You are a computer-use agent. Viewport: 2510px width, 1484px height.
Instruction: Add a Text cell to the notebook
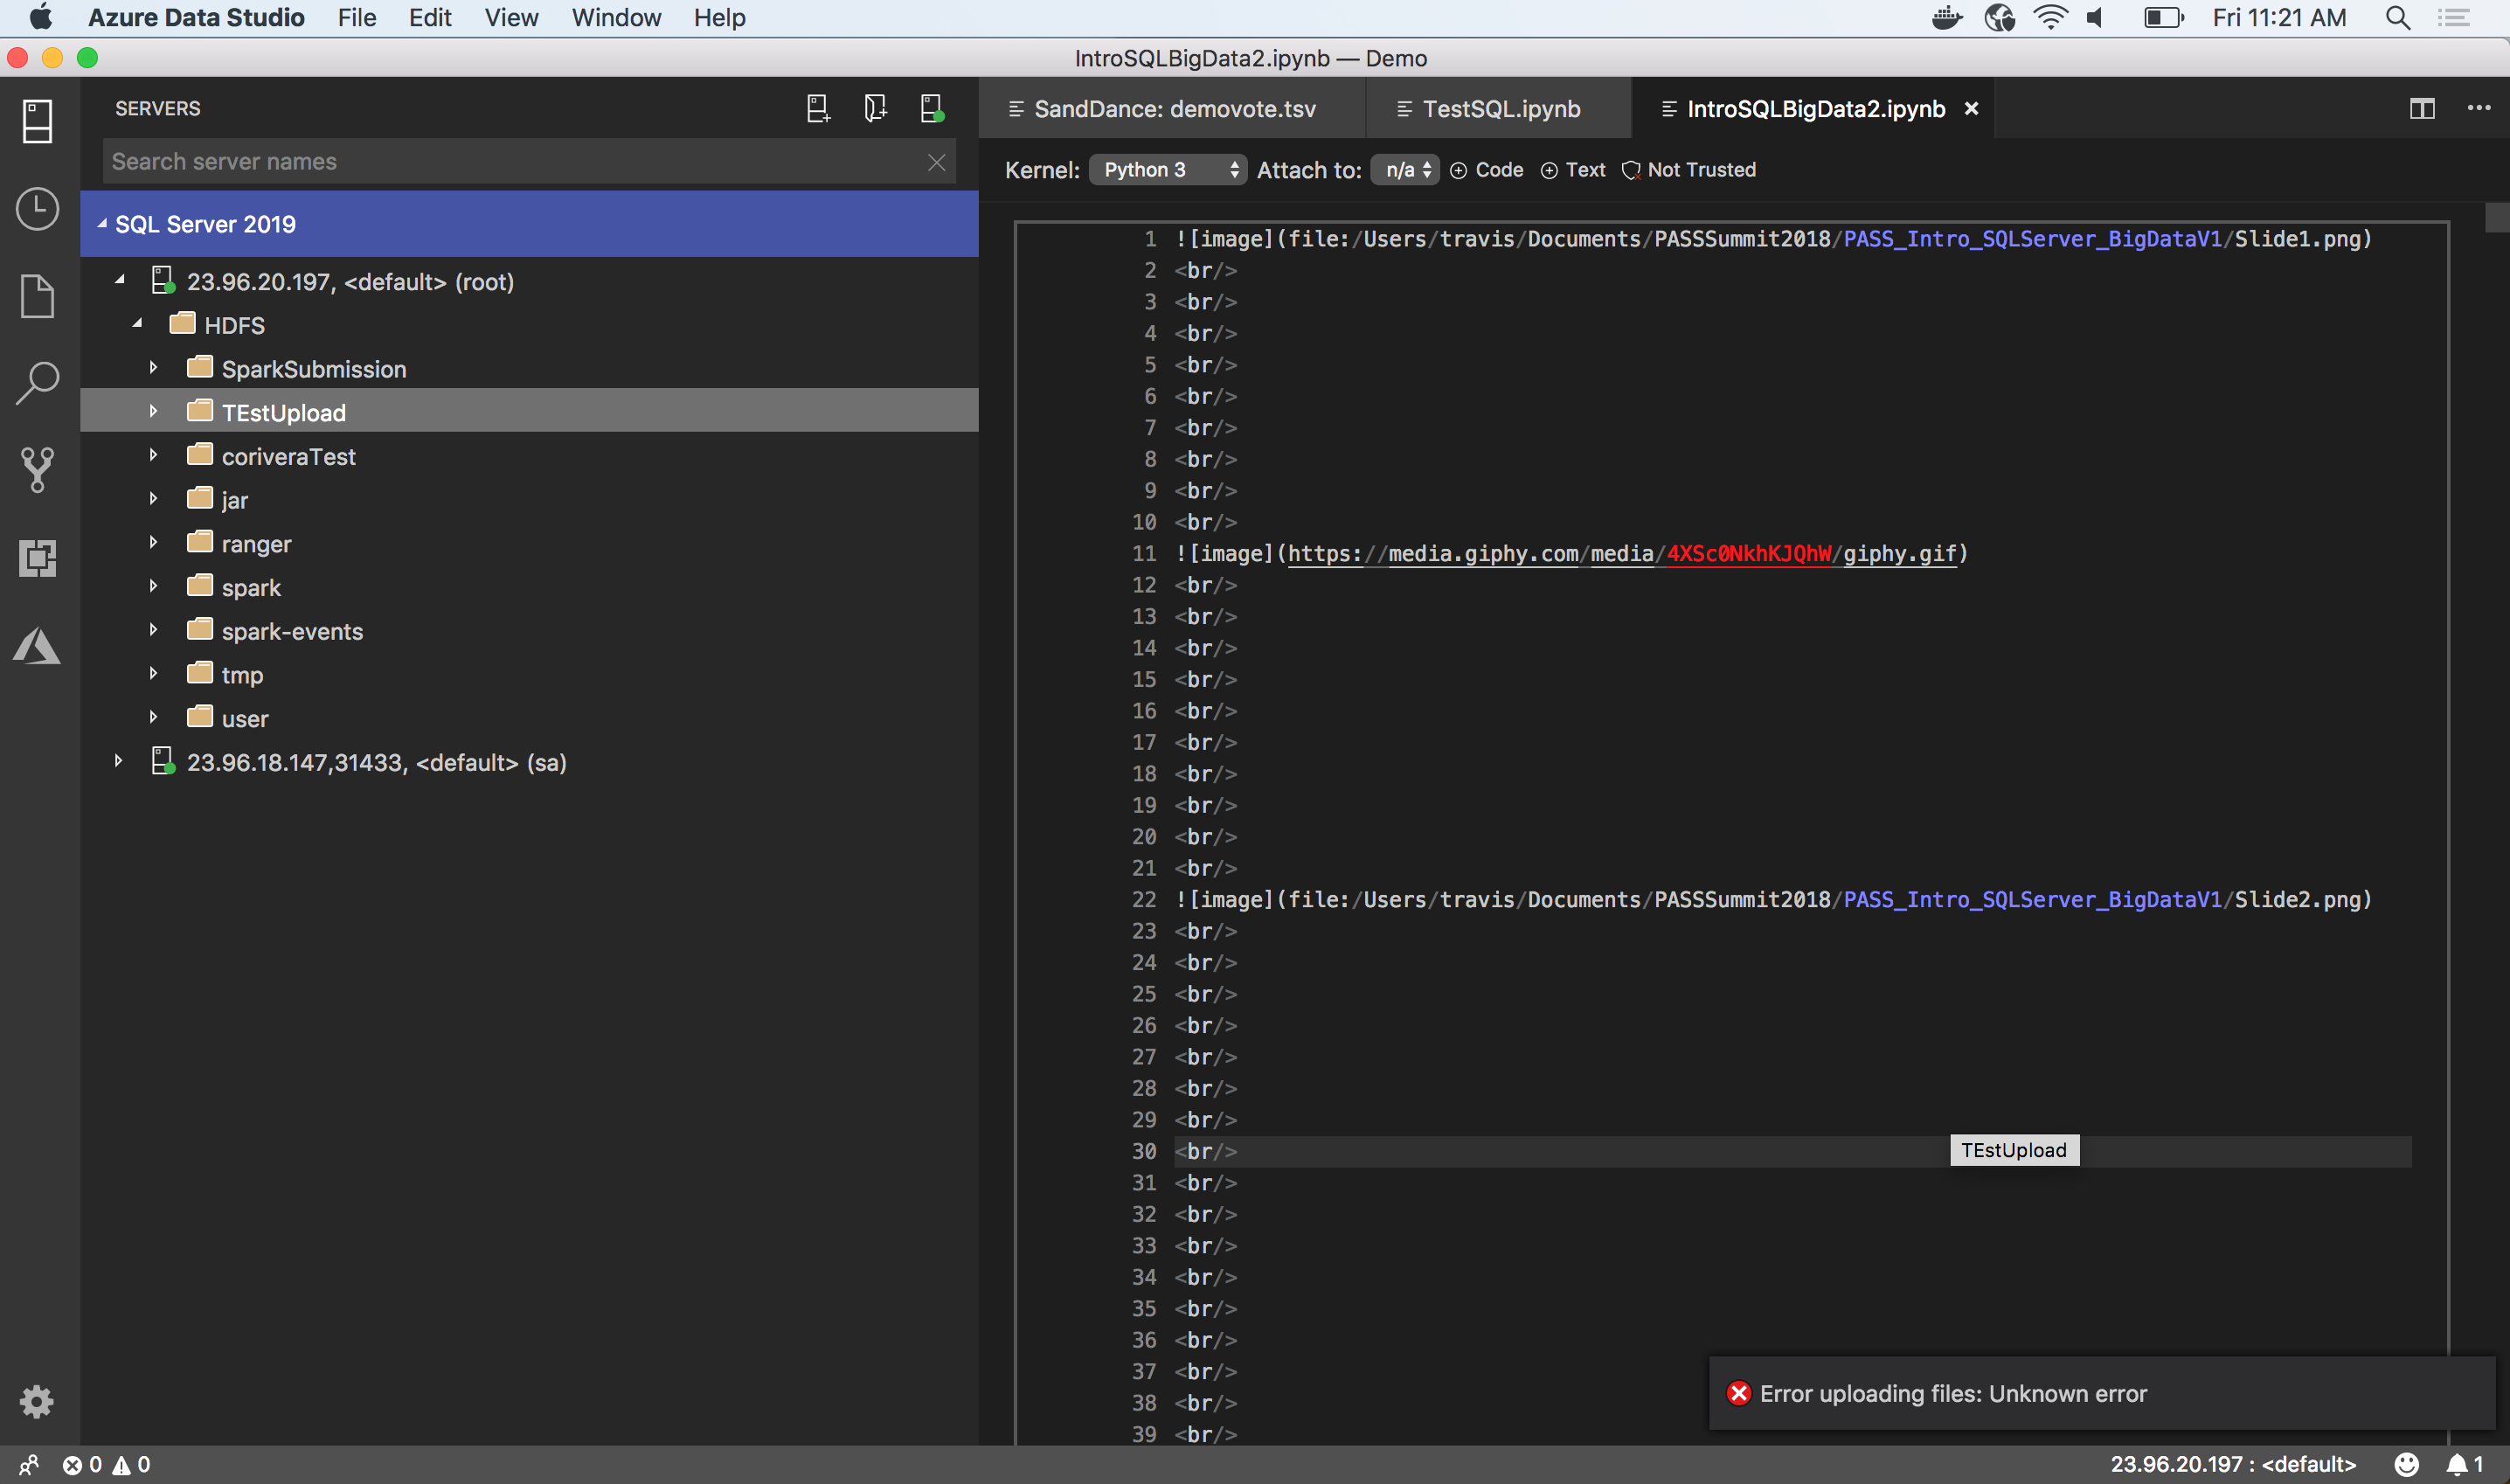(1573, 170)
